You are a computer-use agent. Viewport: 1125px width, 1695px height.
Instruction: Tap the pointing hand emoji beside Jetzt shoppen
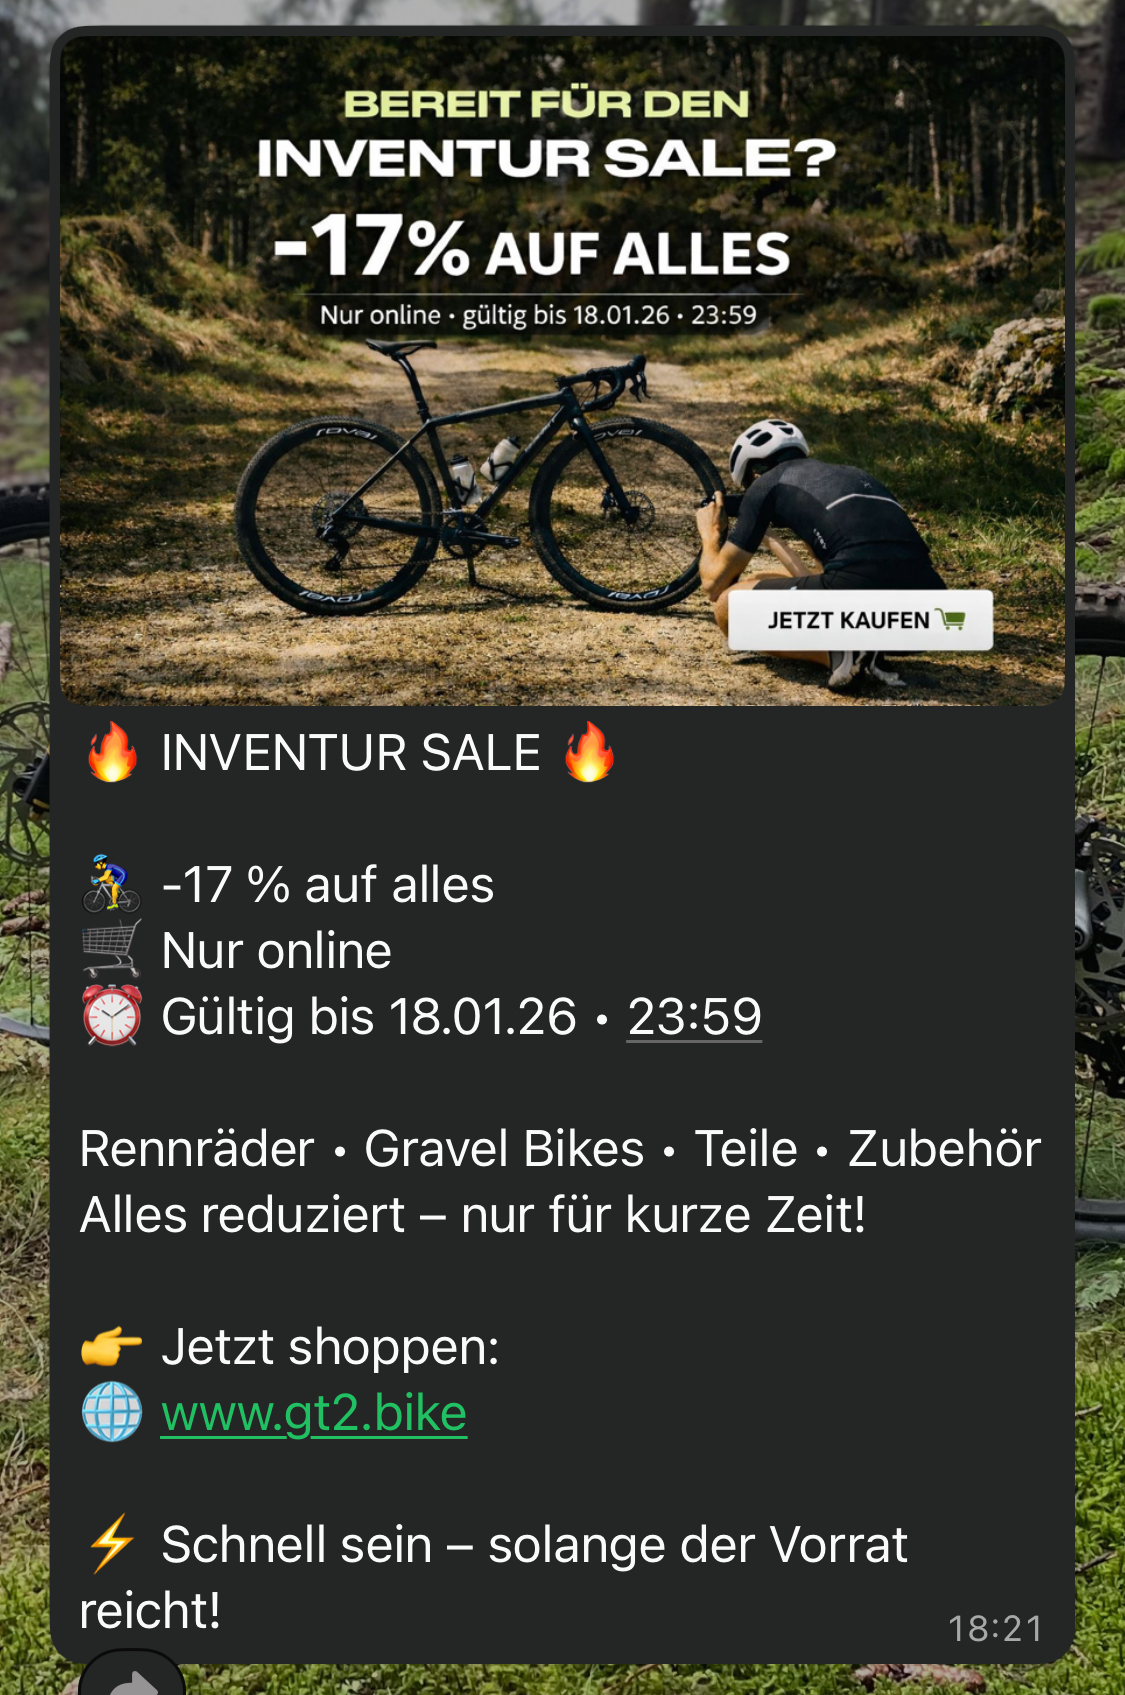(x=112, y=1346)
